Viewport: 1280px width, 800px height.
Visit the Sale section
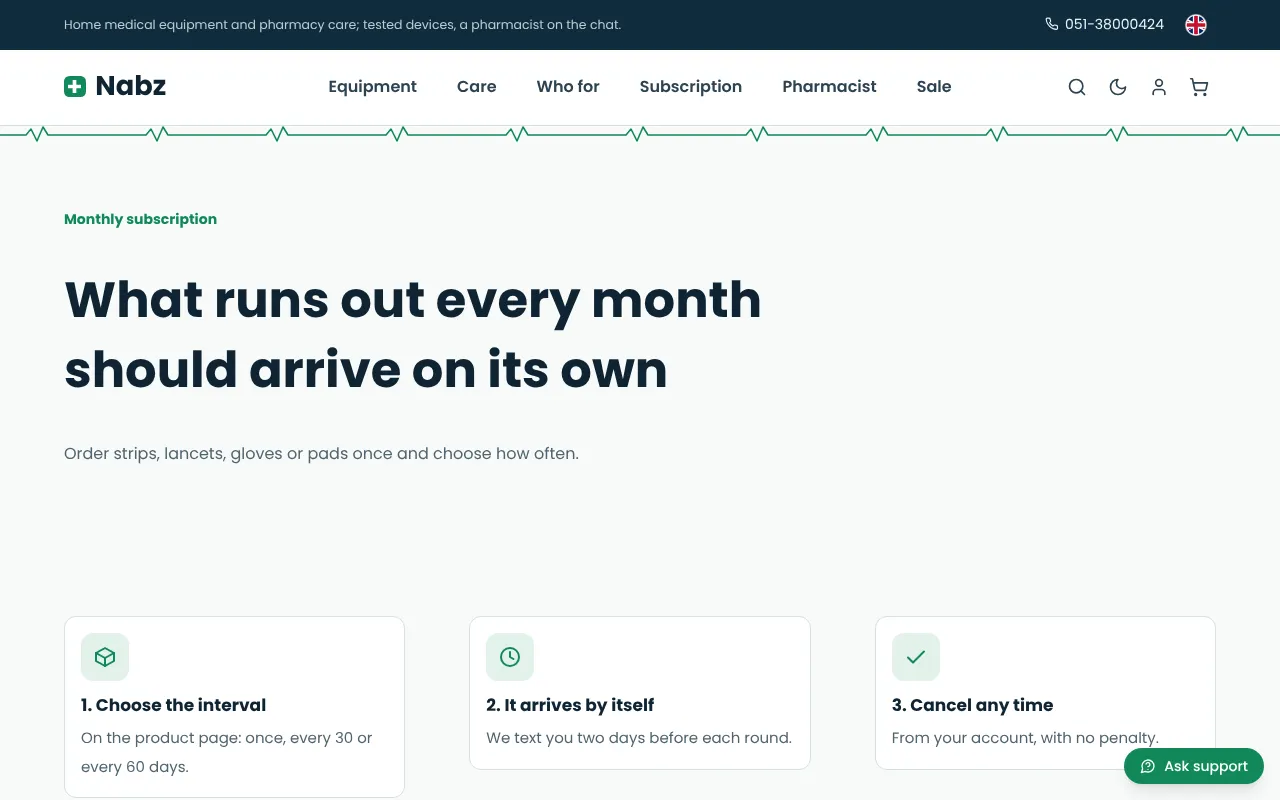934,87
